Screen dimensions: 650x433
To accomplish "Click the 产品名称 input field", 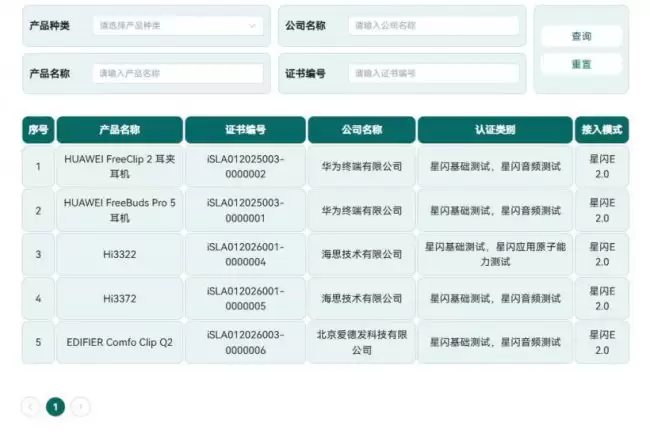I will [178, 74].
